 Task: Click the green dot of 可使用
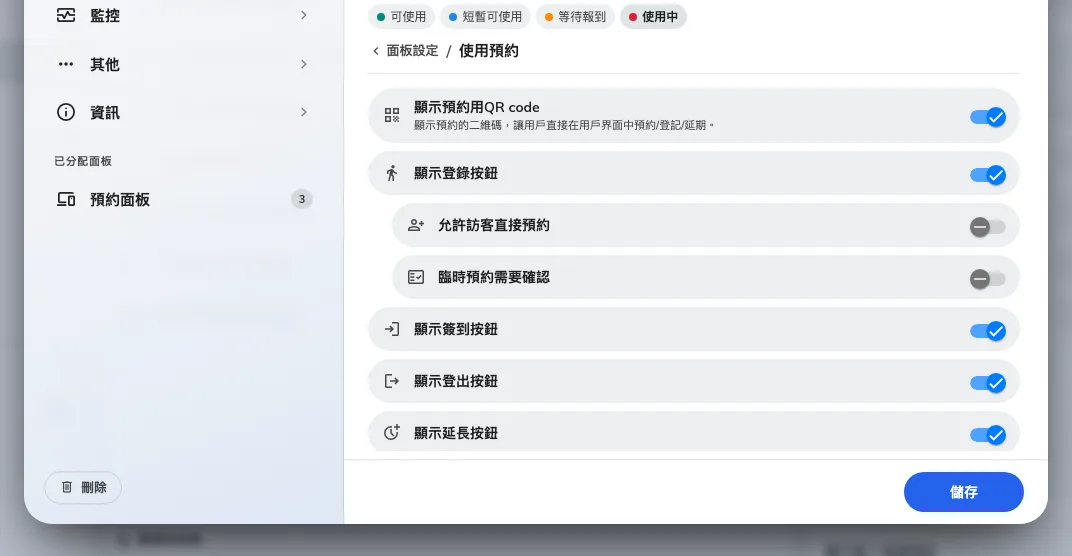(x=381, y=17)
